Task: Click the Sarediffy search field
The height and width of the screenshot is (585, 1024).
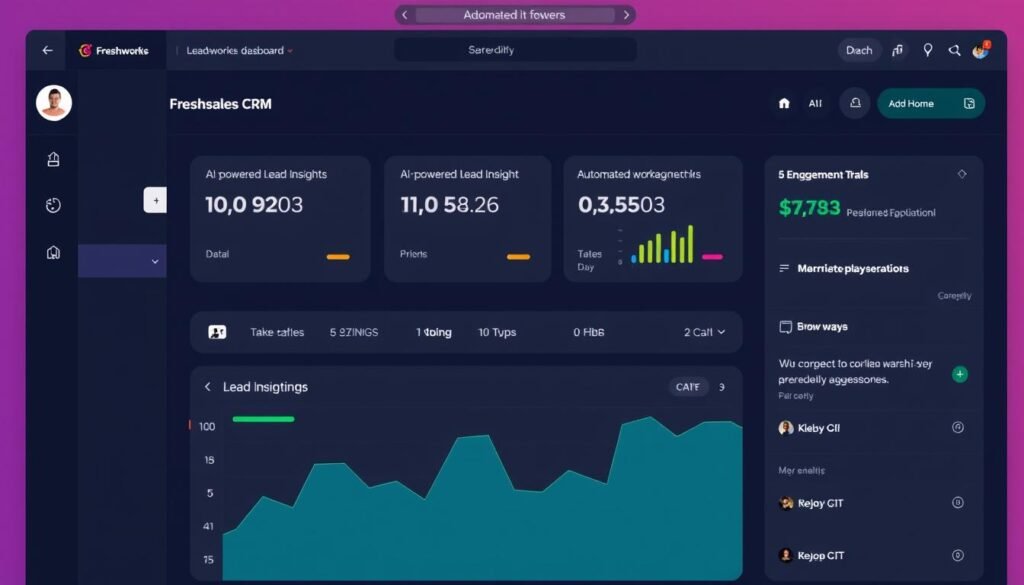Action: 514,48
